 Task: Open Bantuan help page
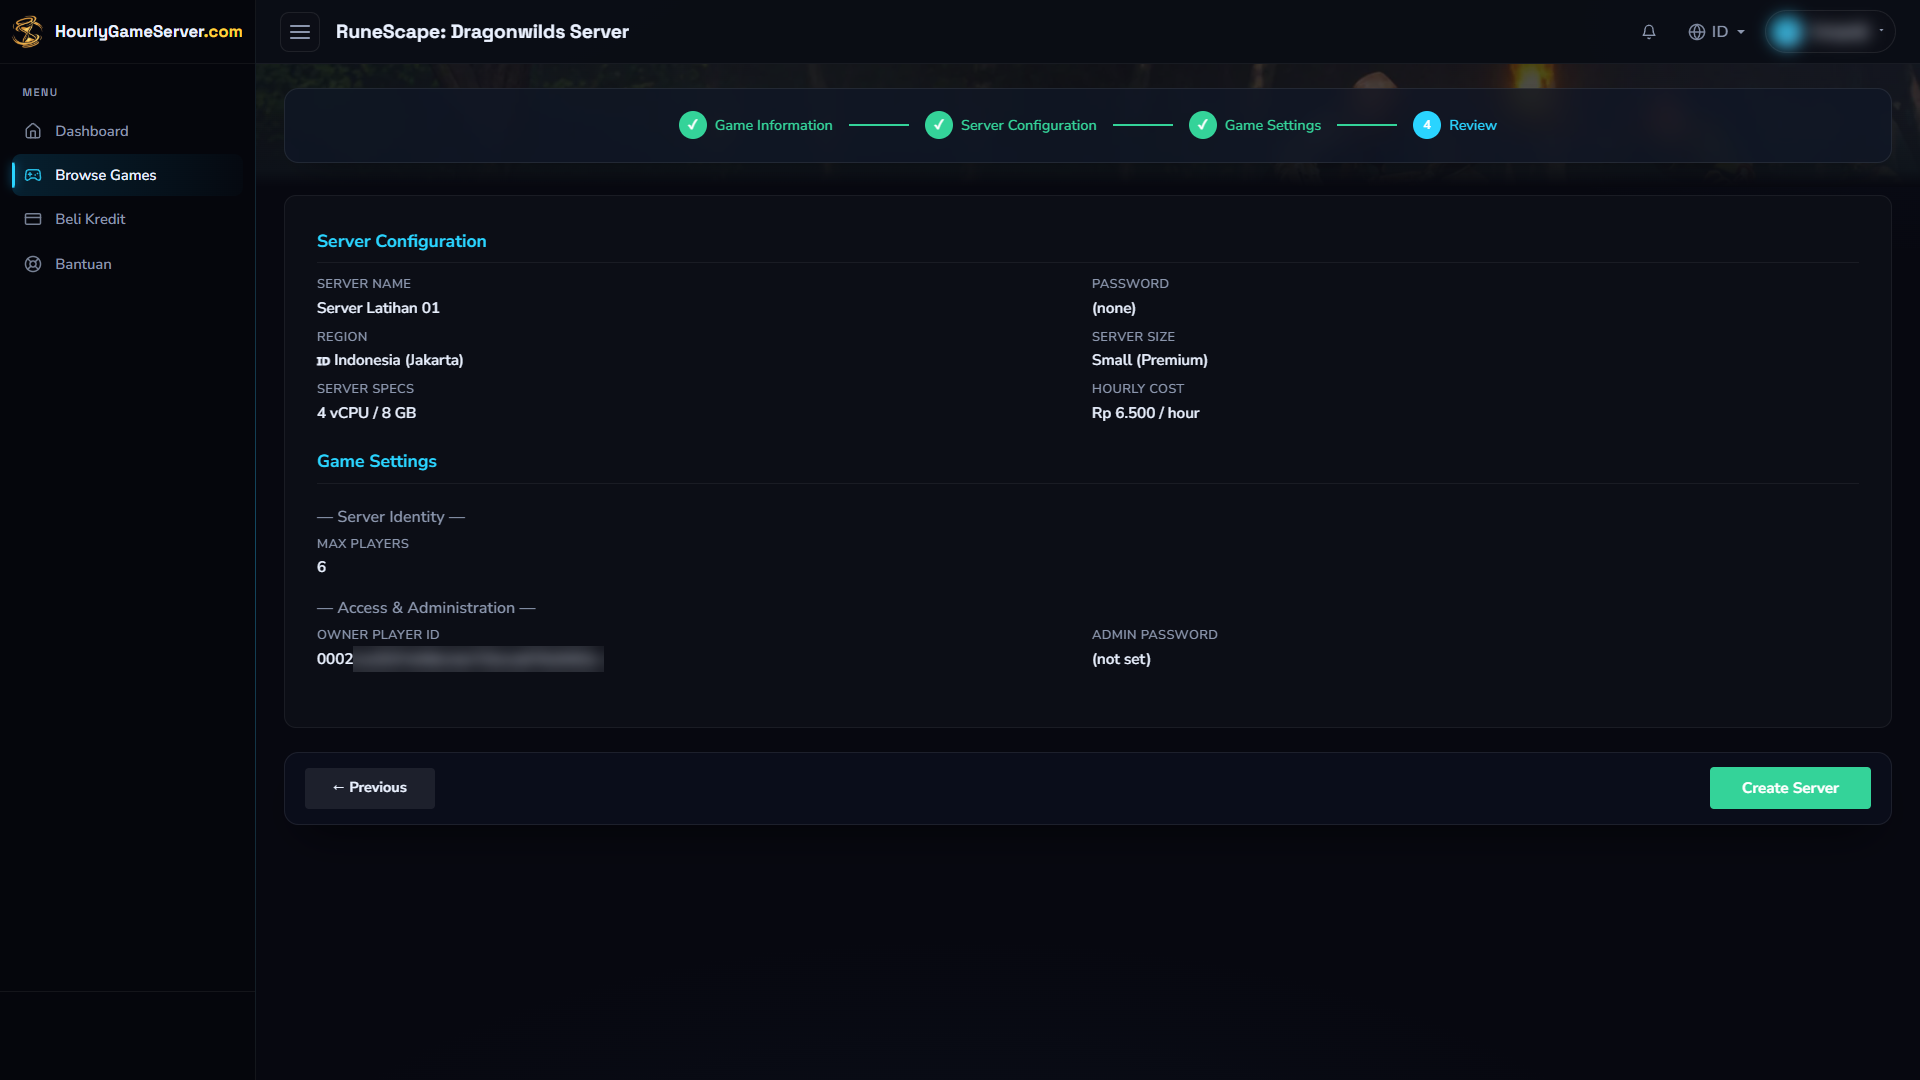point(127,264)
